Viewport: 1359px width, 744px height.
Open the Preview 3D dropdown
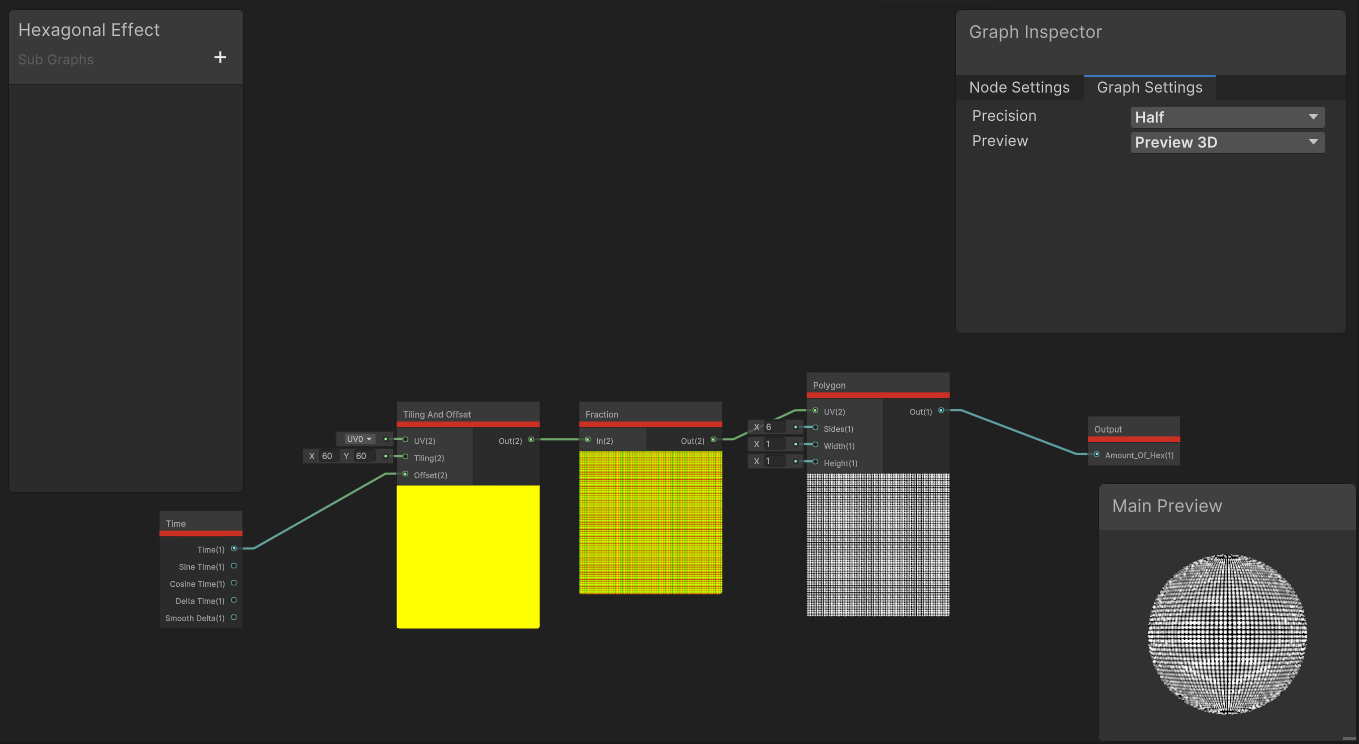point(1227,141)
